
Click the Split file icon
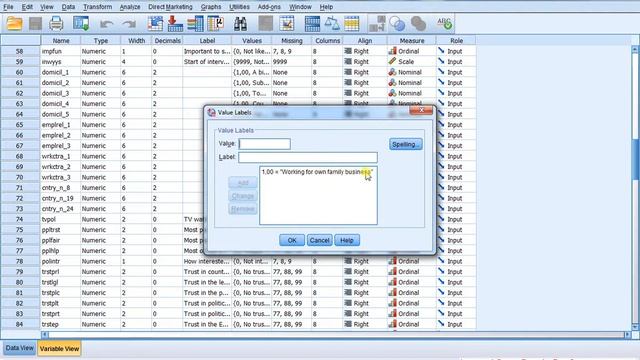[x=312, y=24]
